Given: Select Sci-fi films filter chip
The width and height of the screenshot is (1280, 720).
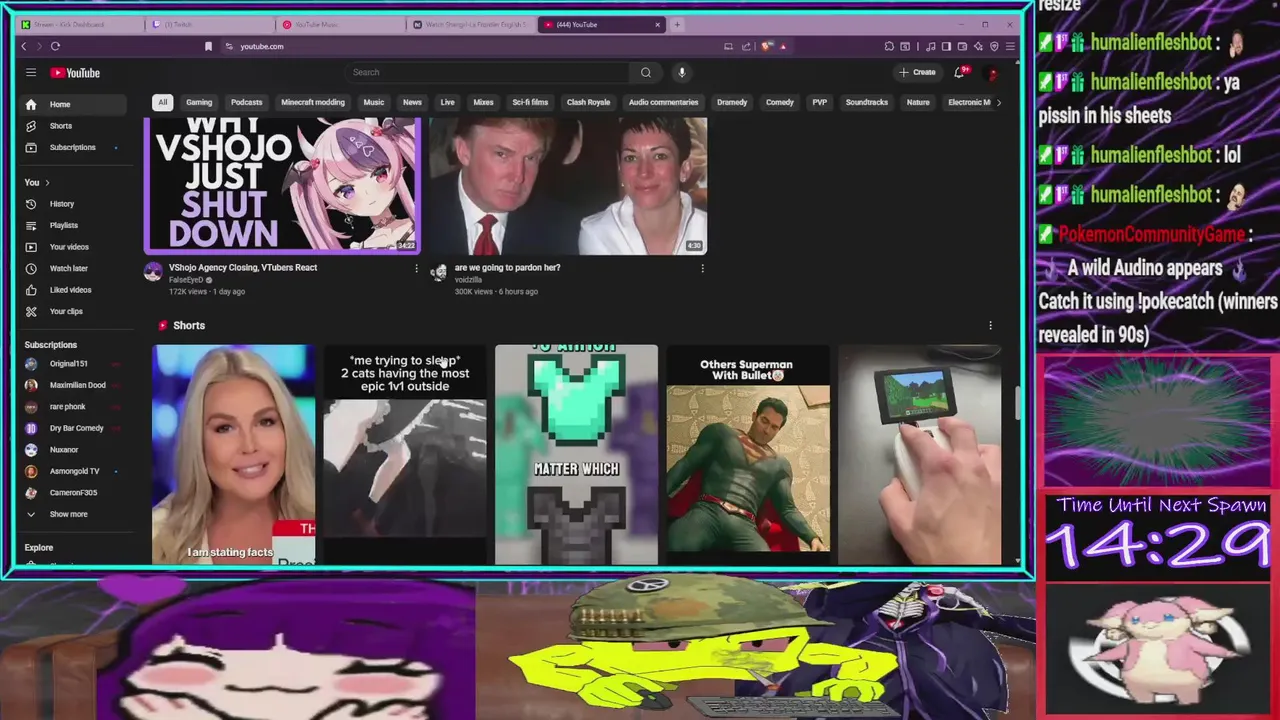Looking at the screenshot, I should click(x=530, y=102).
